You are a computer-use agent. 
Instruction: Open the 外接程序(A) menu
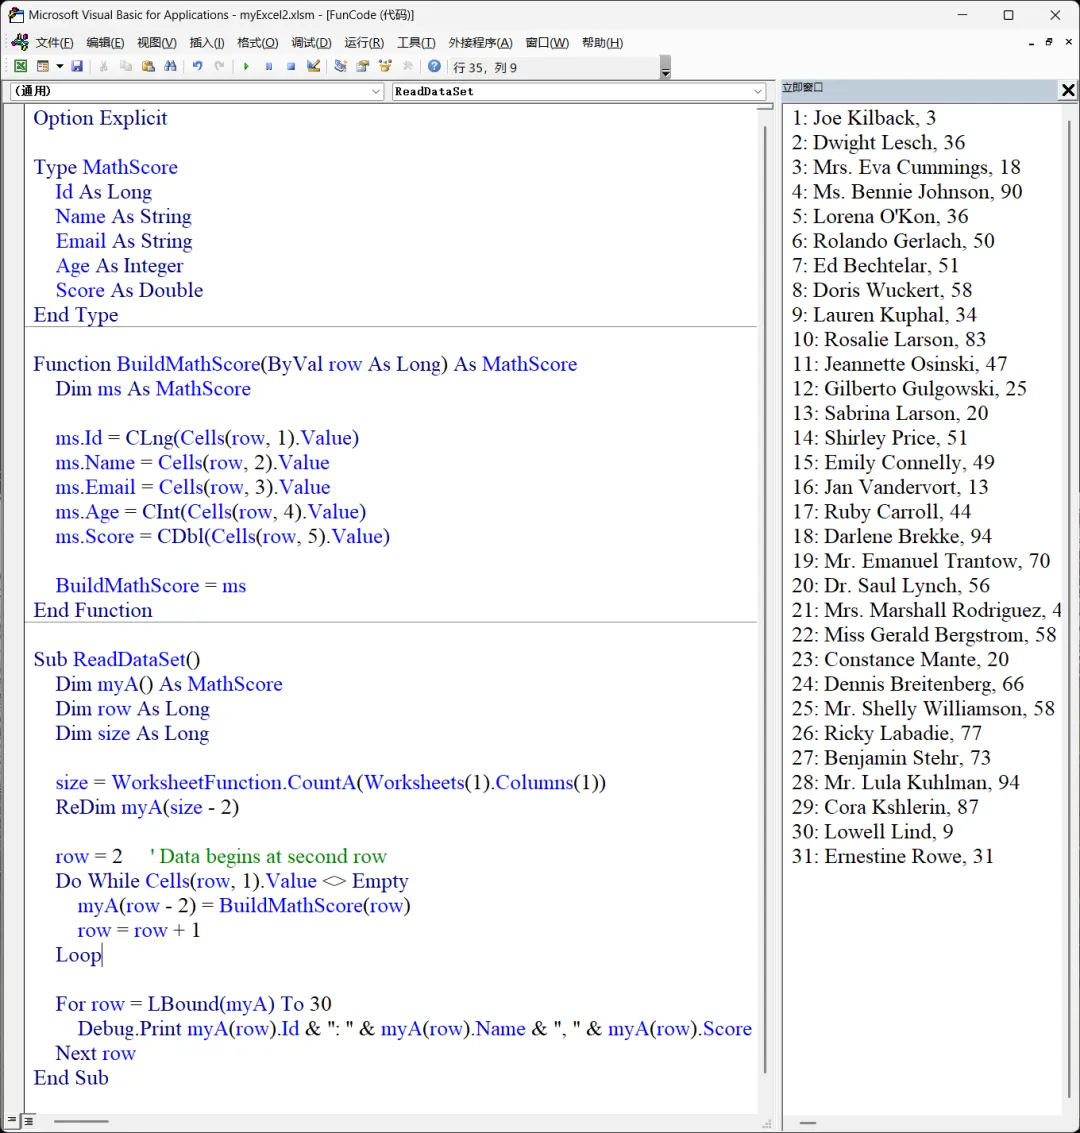pos(480,43)
